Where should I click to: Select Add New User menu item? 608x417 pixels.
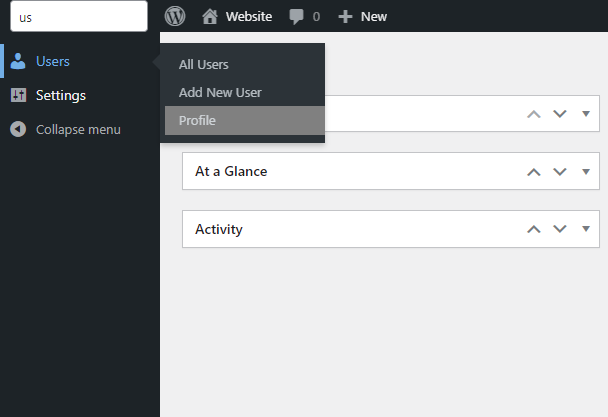[219, 92]
